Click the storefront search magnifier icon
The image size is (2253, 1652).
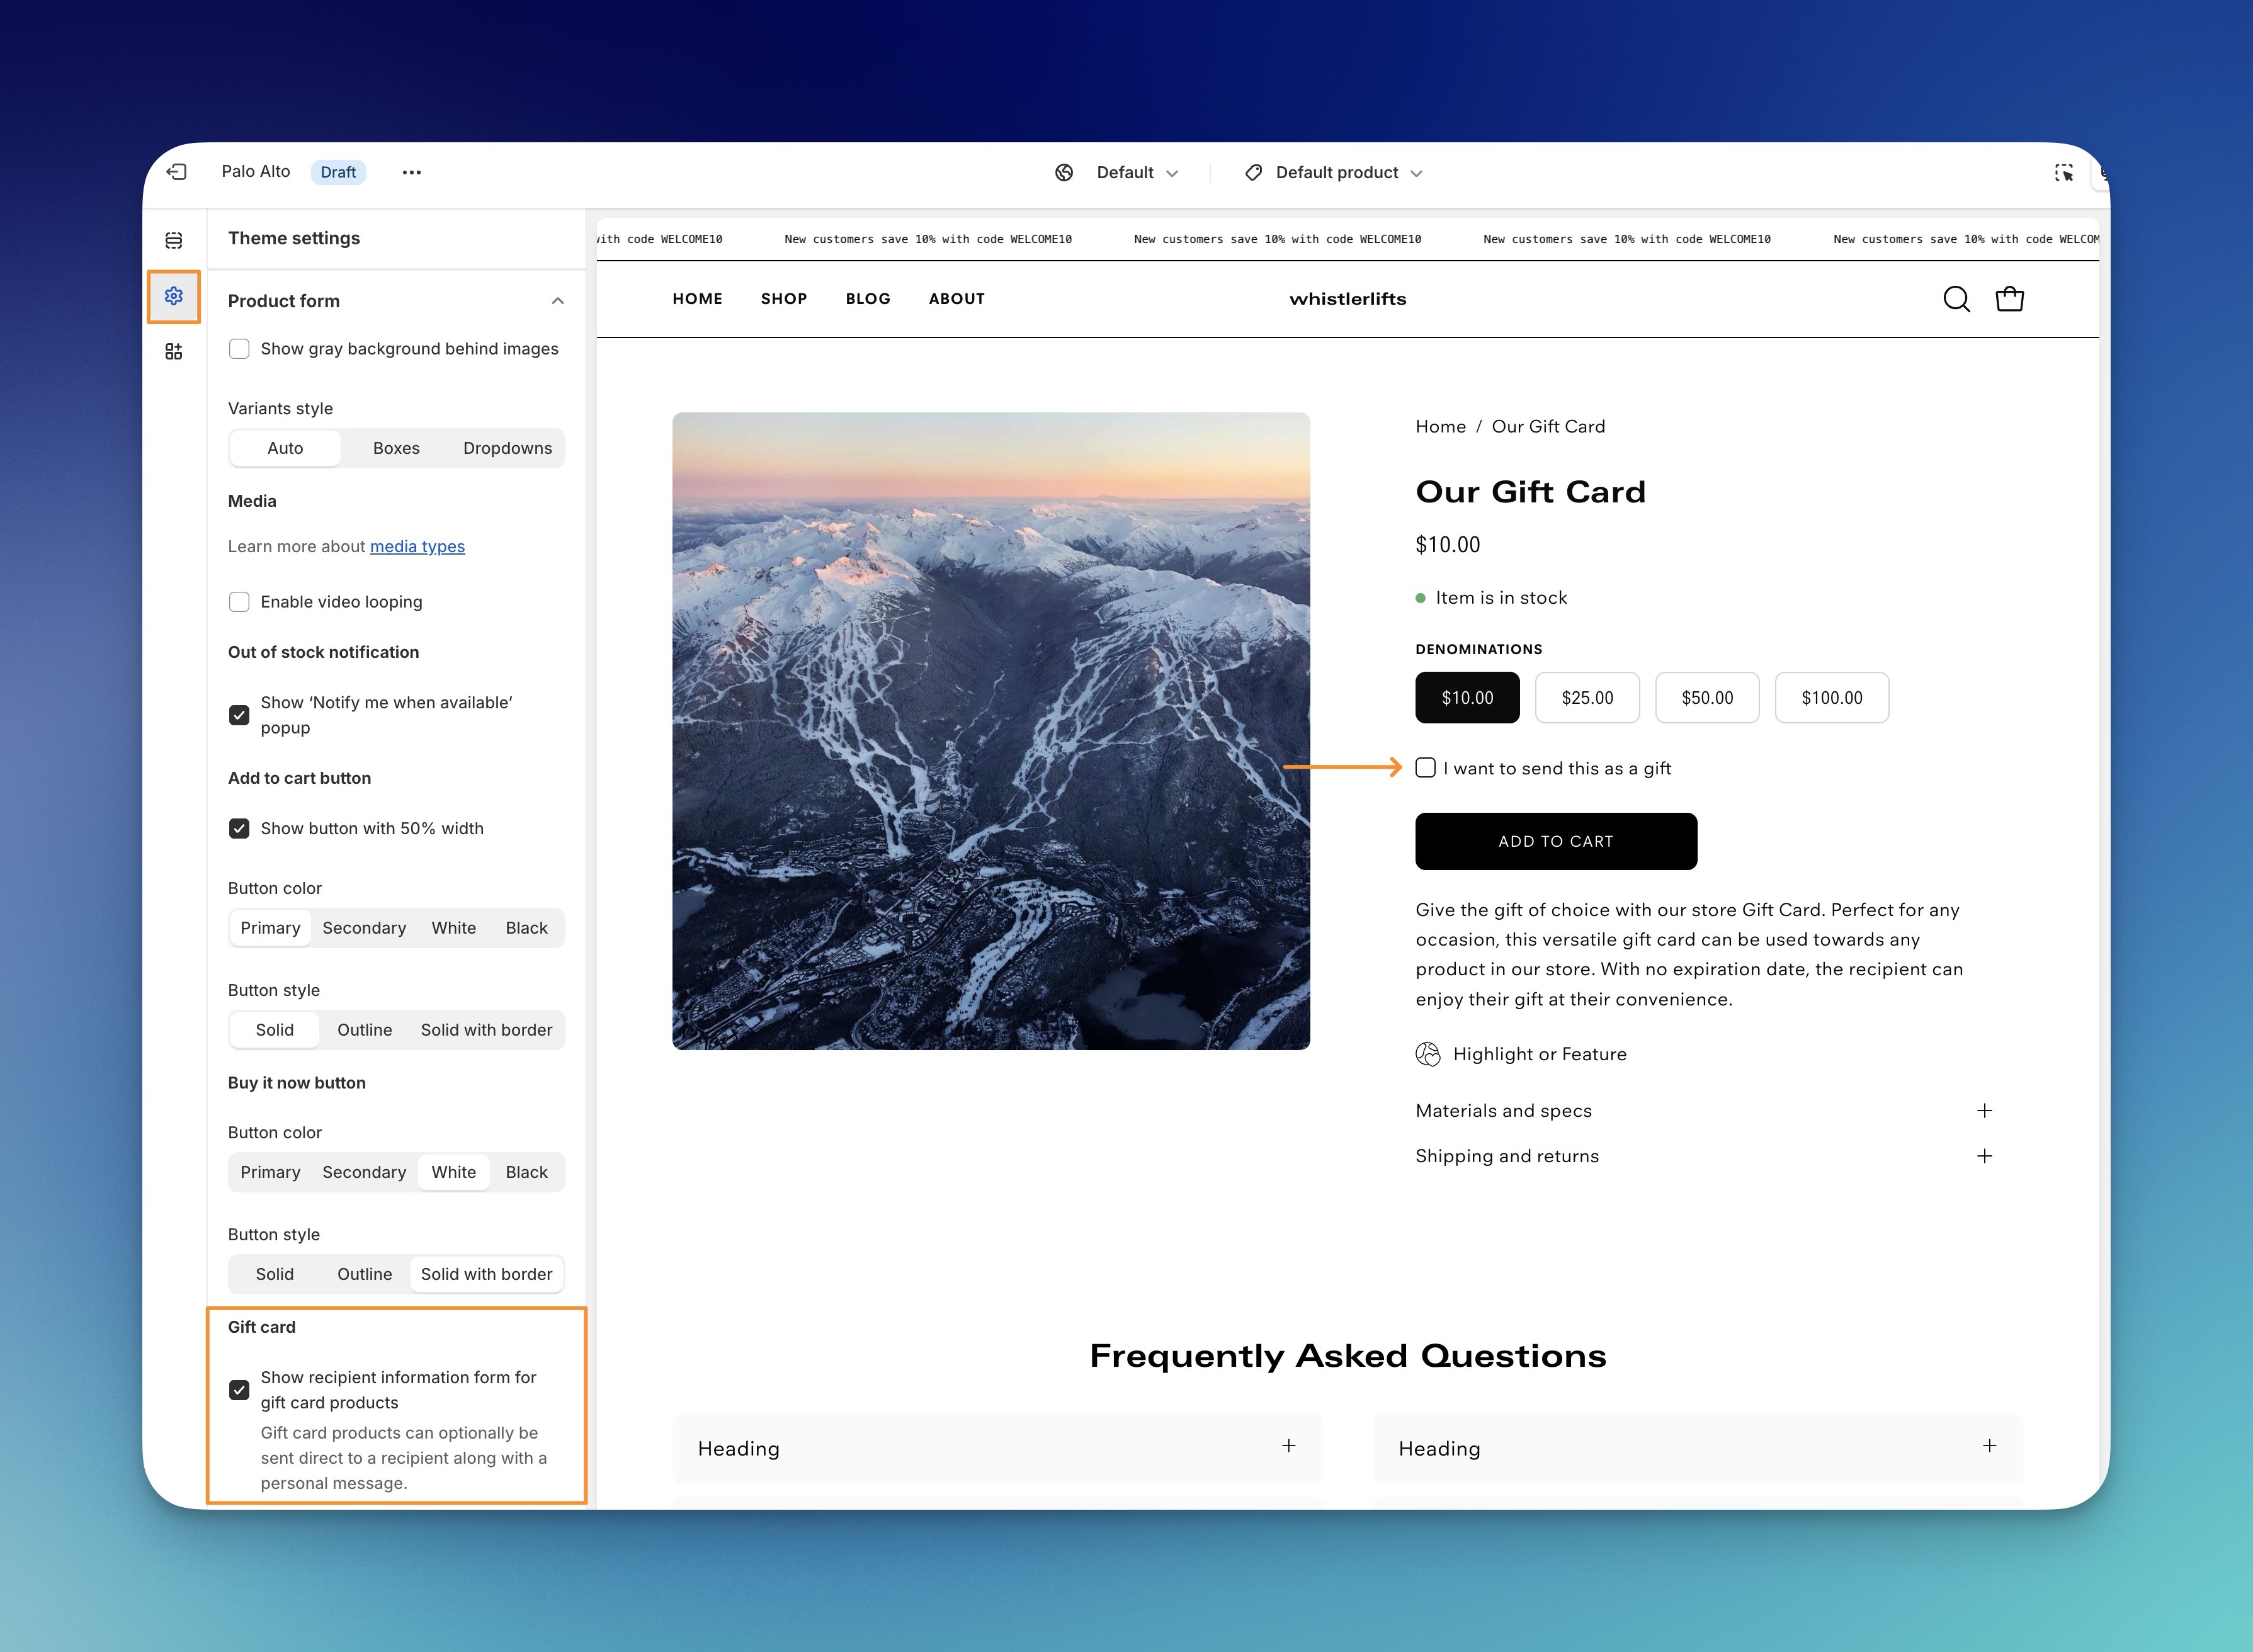tap(1956, 299)
